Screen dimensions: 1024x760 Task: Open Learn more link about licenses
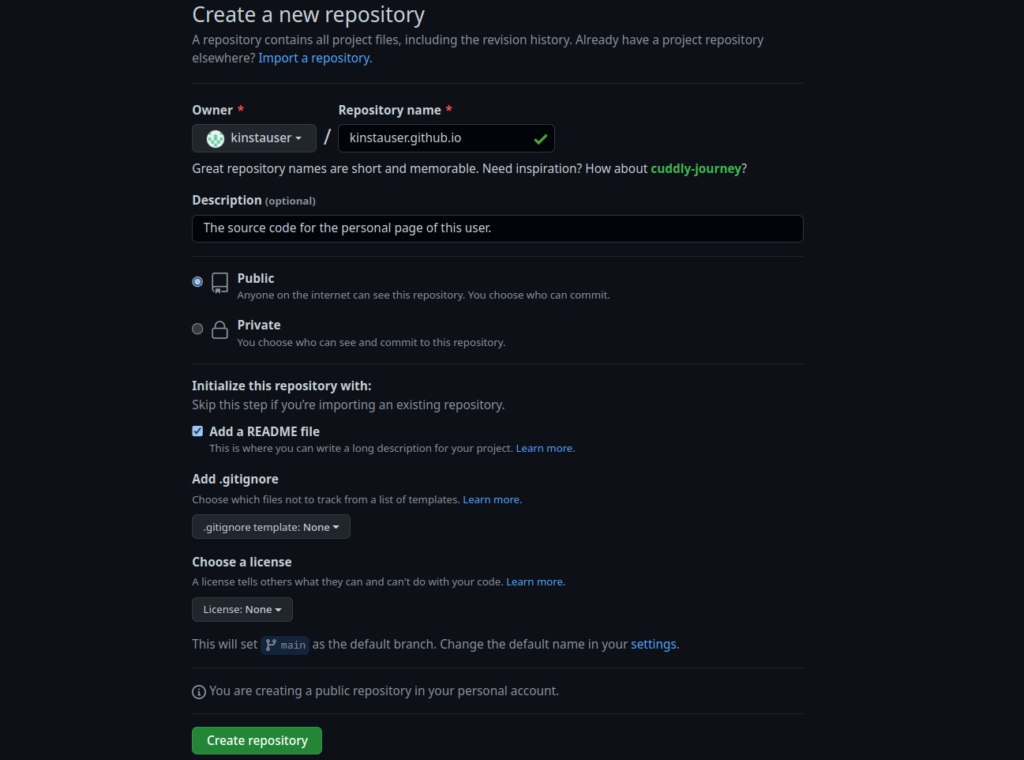point(535,581)
